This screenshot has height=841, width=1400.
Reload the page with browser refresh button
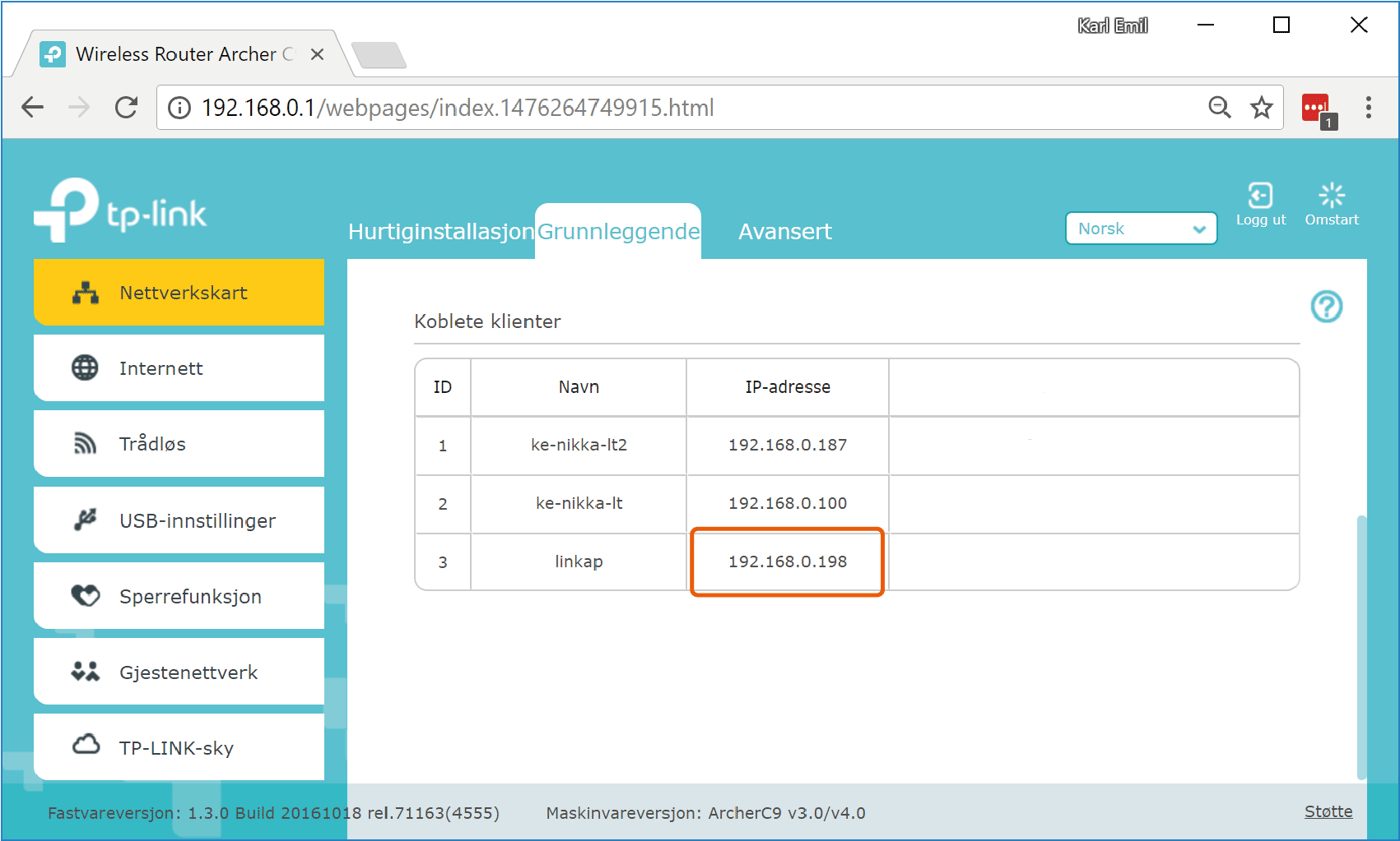coord(126,107)
